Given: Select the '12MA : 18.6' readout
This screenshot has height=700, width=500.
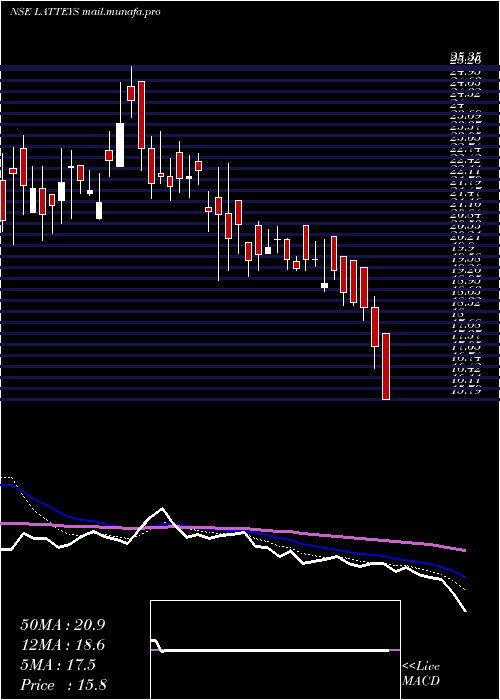Looking at the screenshot, I should point(62,645).
